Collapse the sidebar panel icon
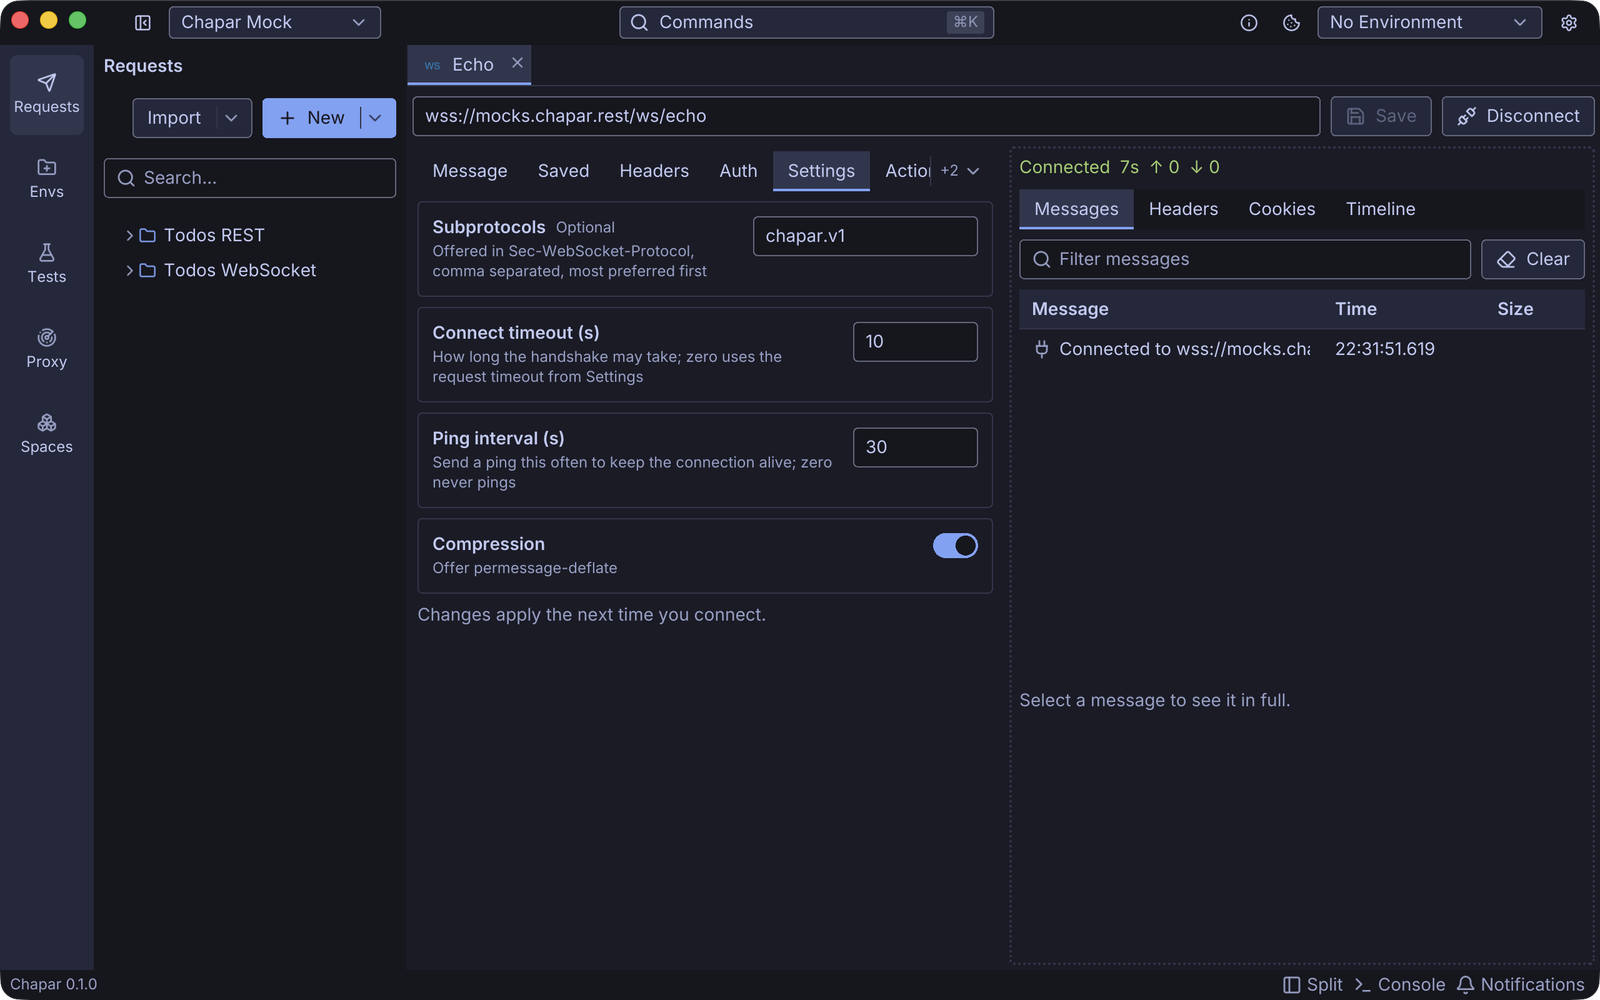The height and width of the screenshot is (1000, 1600). 143,22
